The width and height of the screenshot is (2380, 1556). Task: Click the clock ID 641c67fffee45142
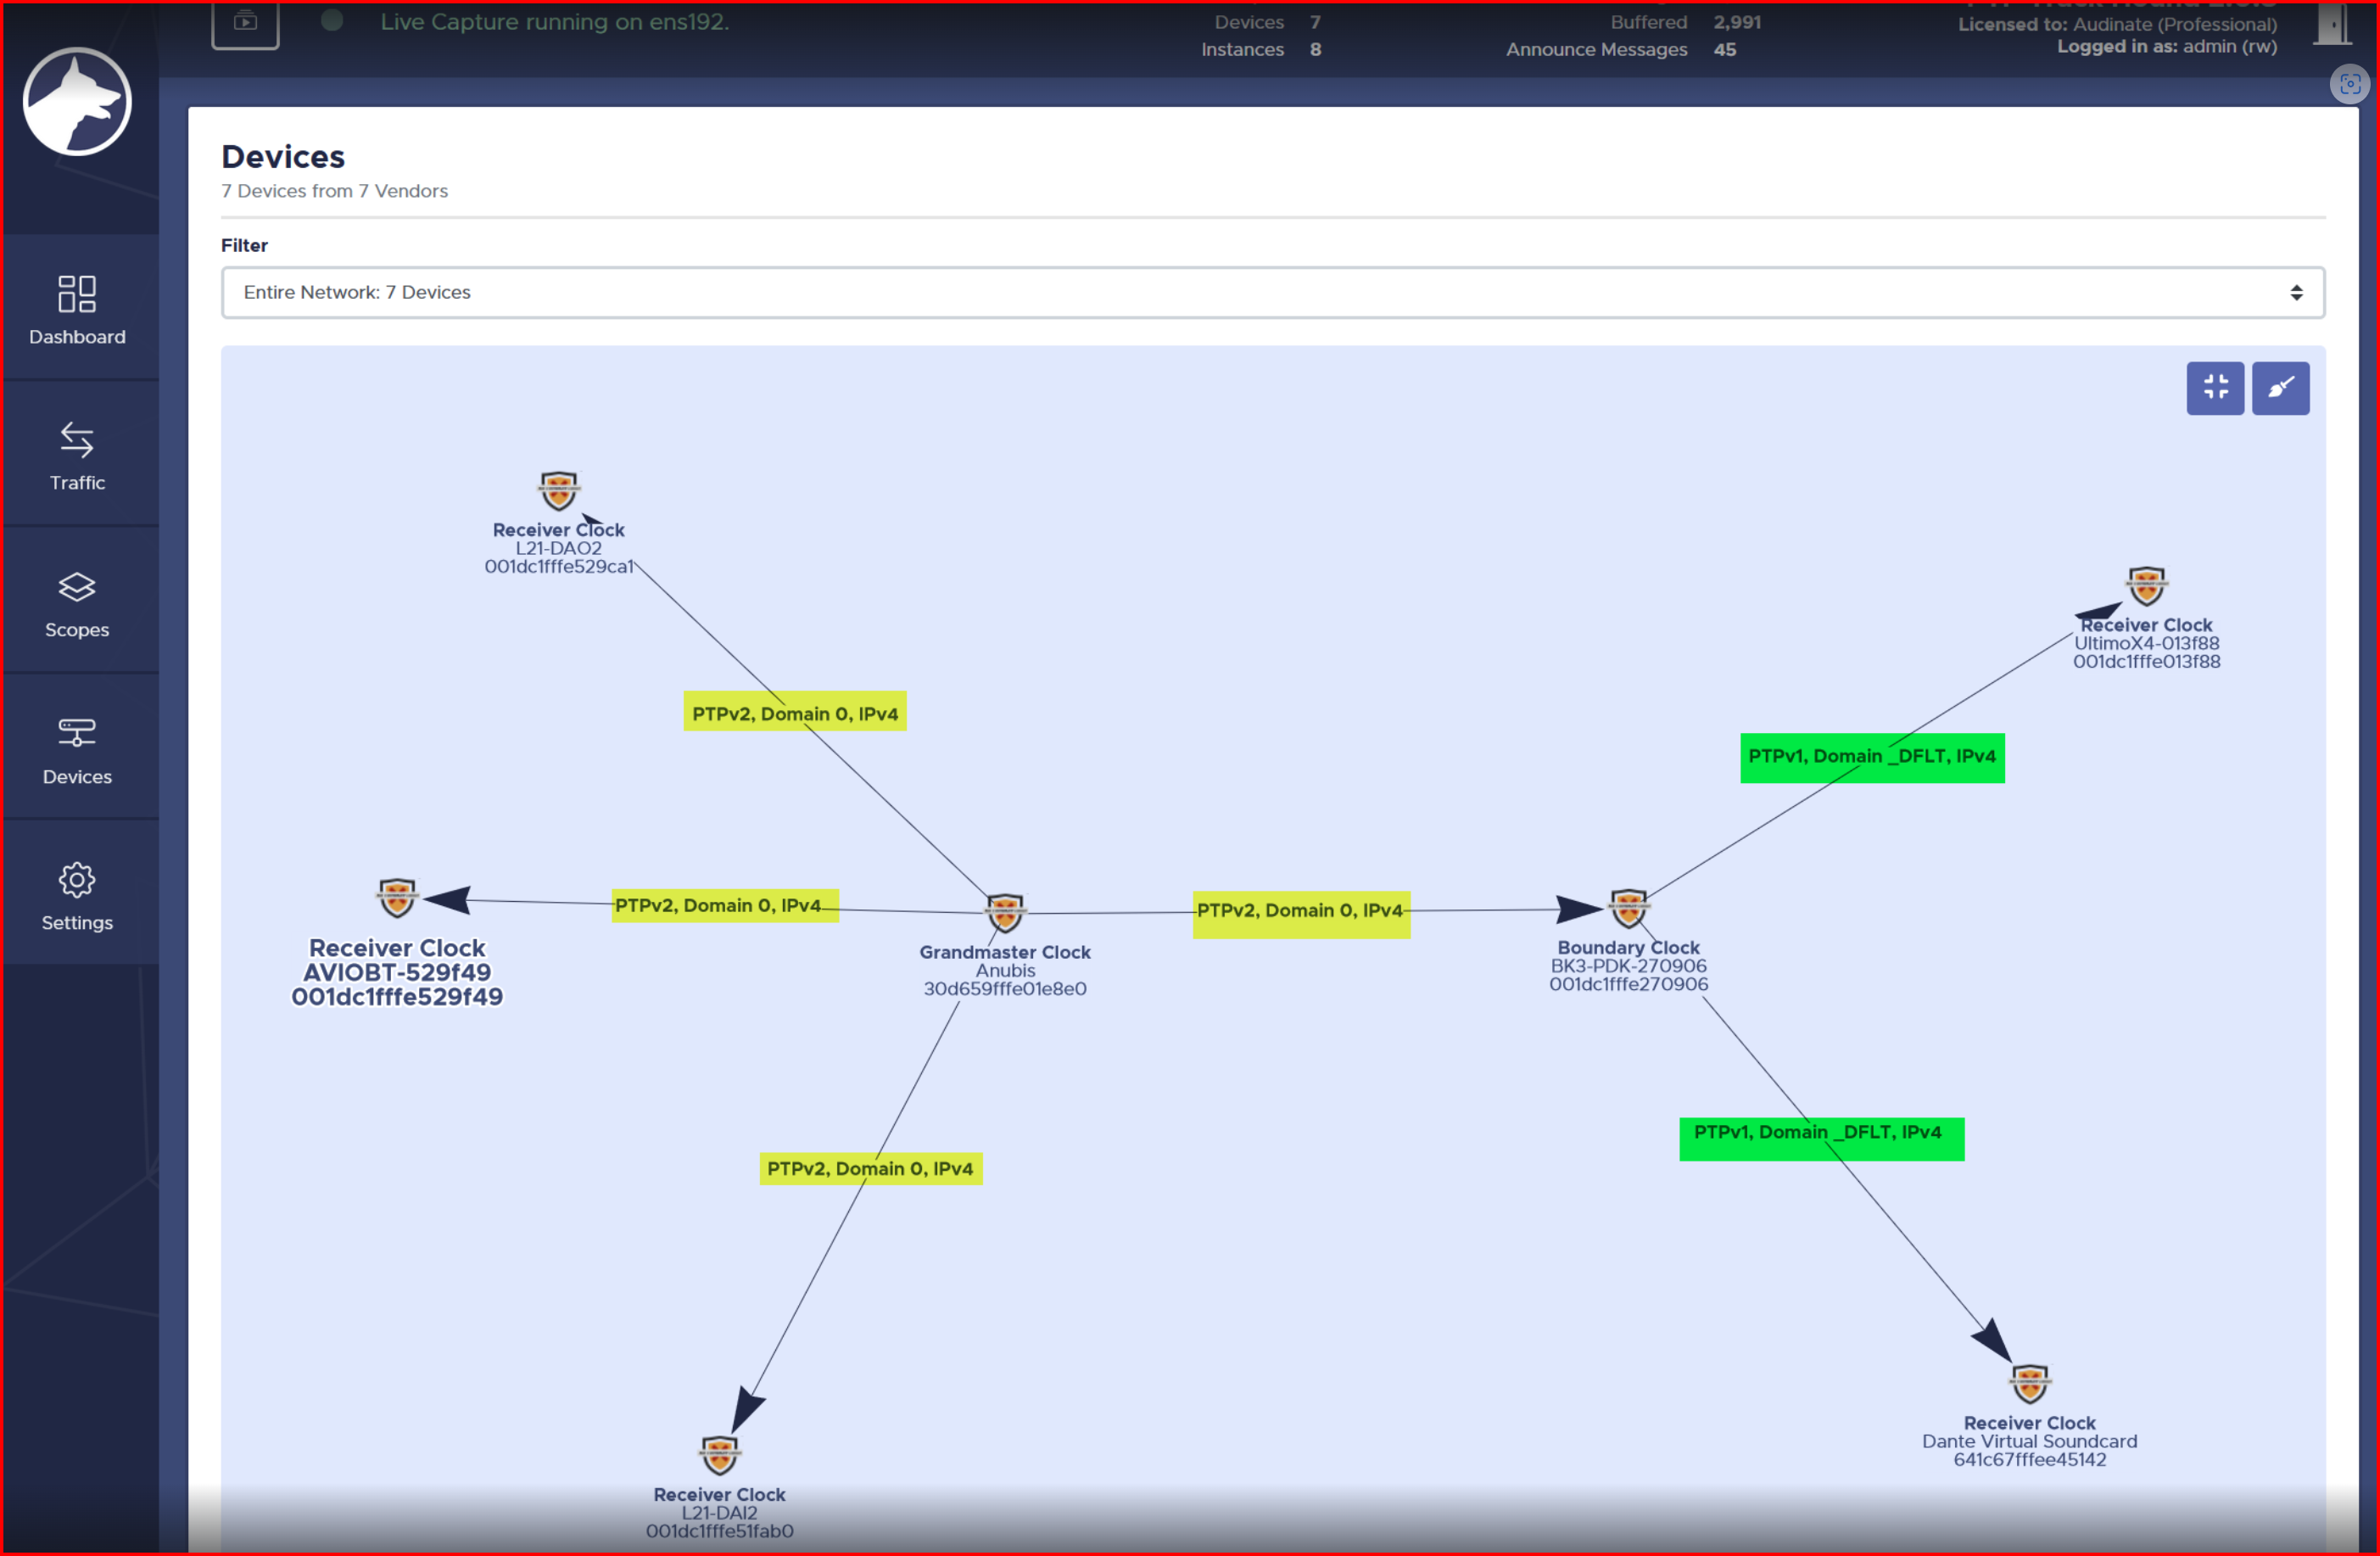tap(2029, 1460)
